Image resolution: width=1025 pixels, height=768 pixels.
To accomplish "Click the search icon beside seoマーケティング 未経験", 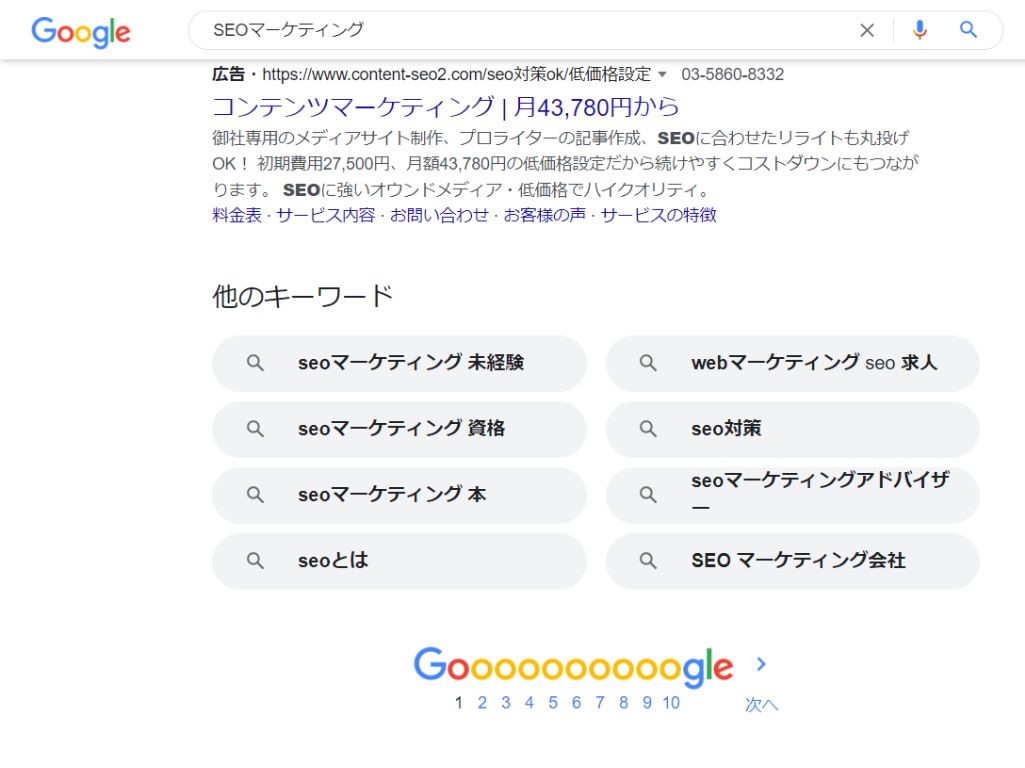I will pyautogui.click(x=254, y=363).
